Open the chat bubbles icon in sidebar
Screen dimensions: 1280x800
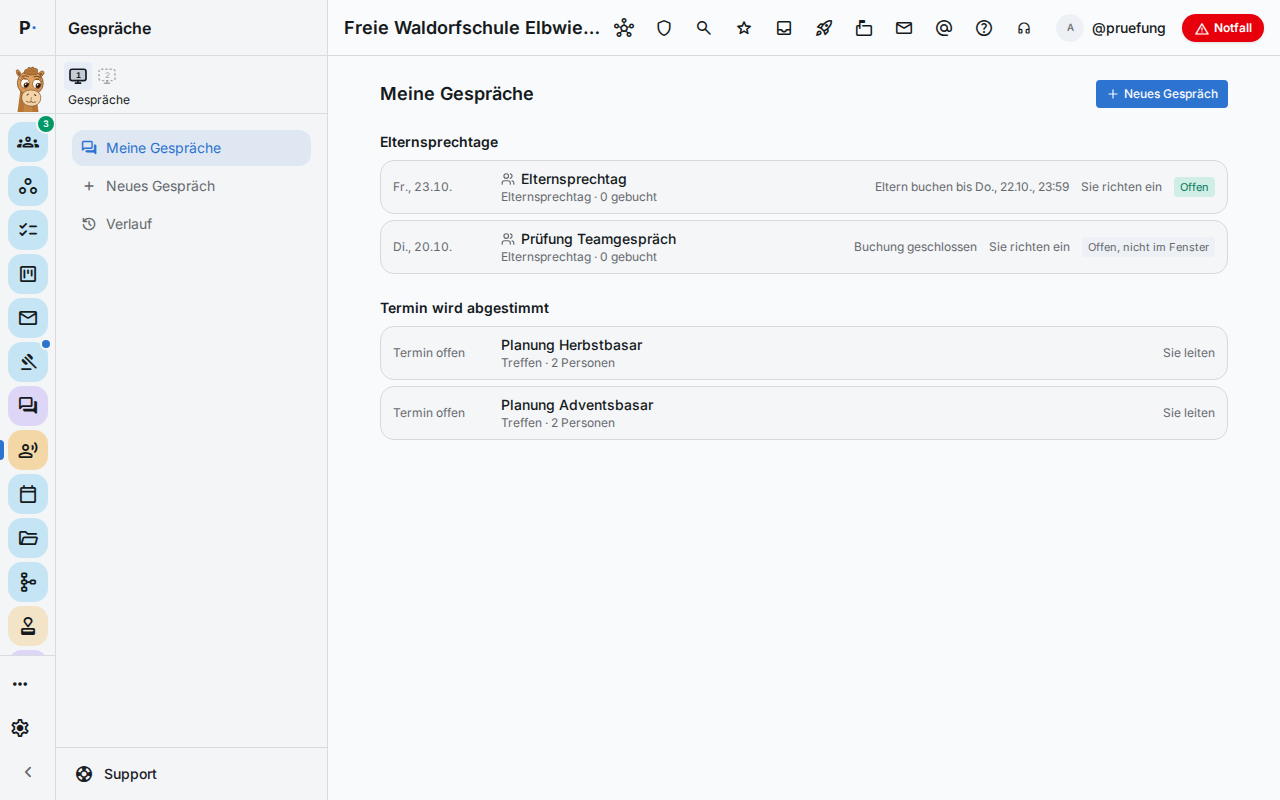pyautogui.click(x=28, y=406)
